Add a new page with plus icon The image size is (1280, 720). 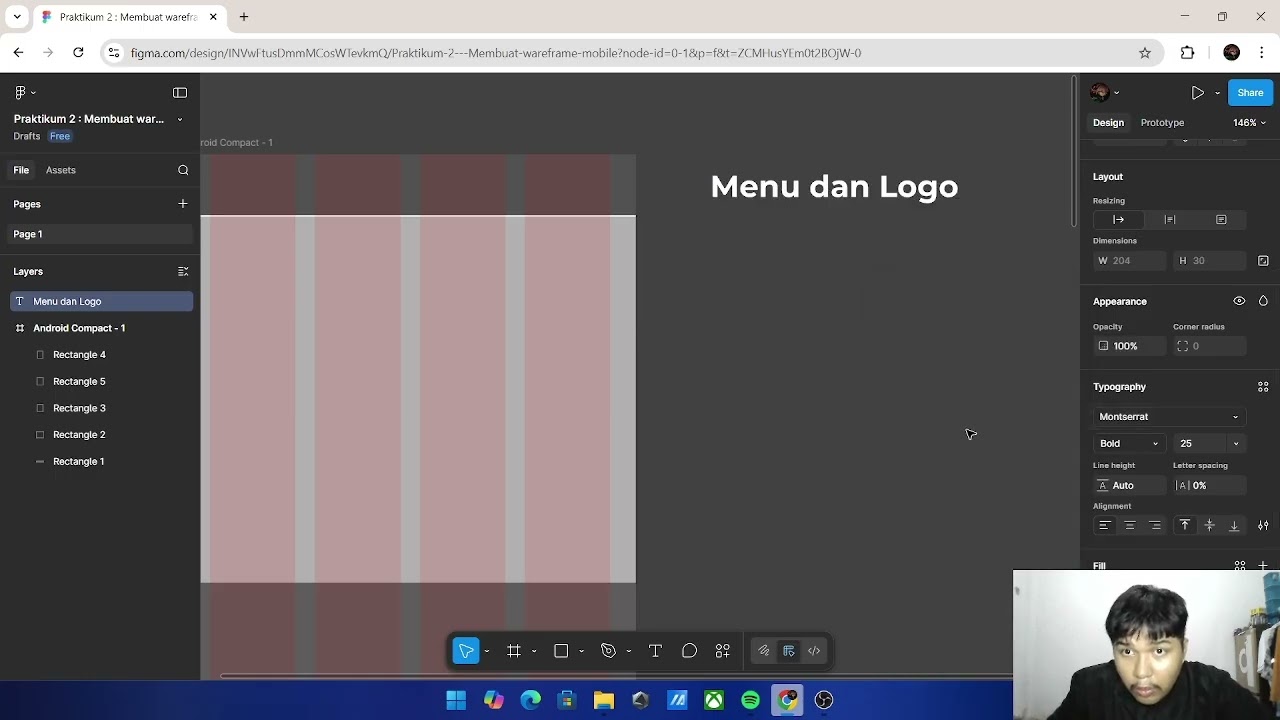pos(183,204)
